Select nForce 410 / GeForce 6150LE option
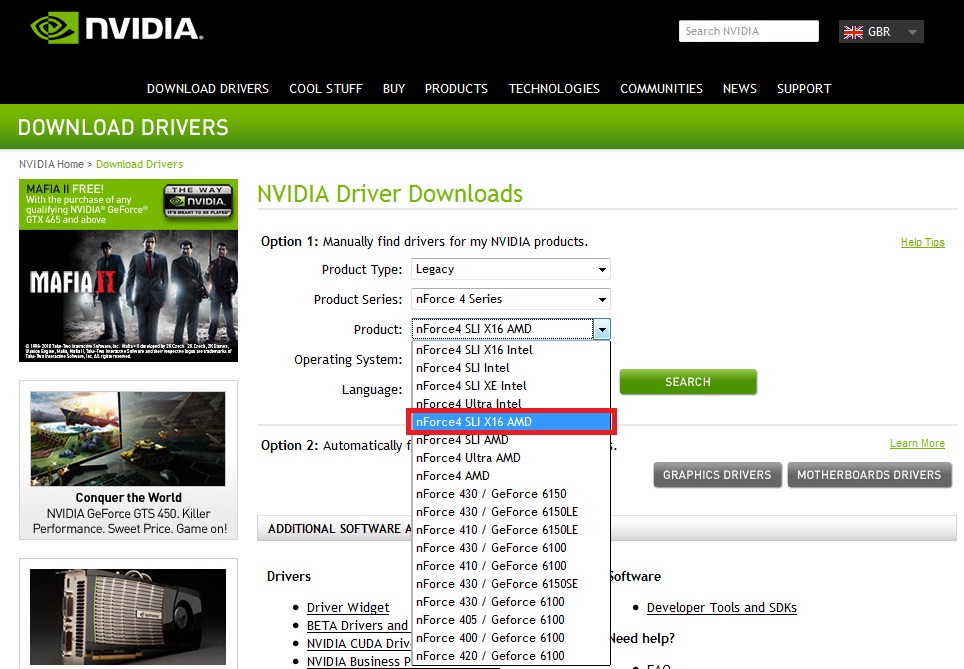This screenshot has width=964, height=669. point(510,529)
